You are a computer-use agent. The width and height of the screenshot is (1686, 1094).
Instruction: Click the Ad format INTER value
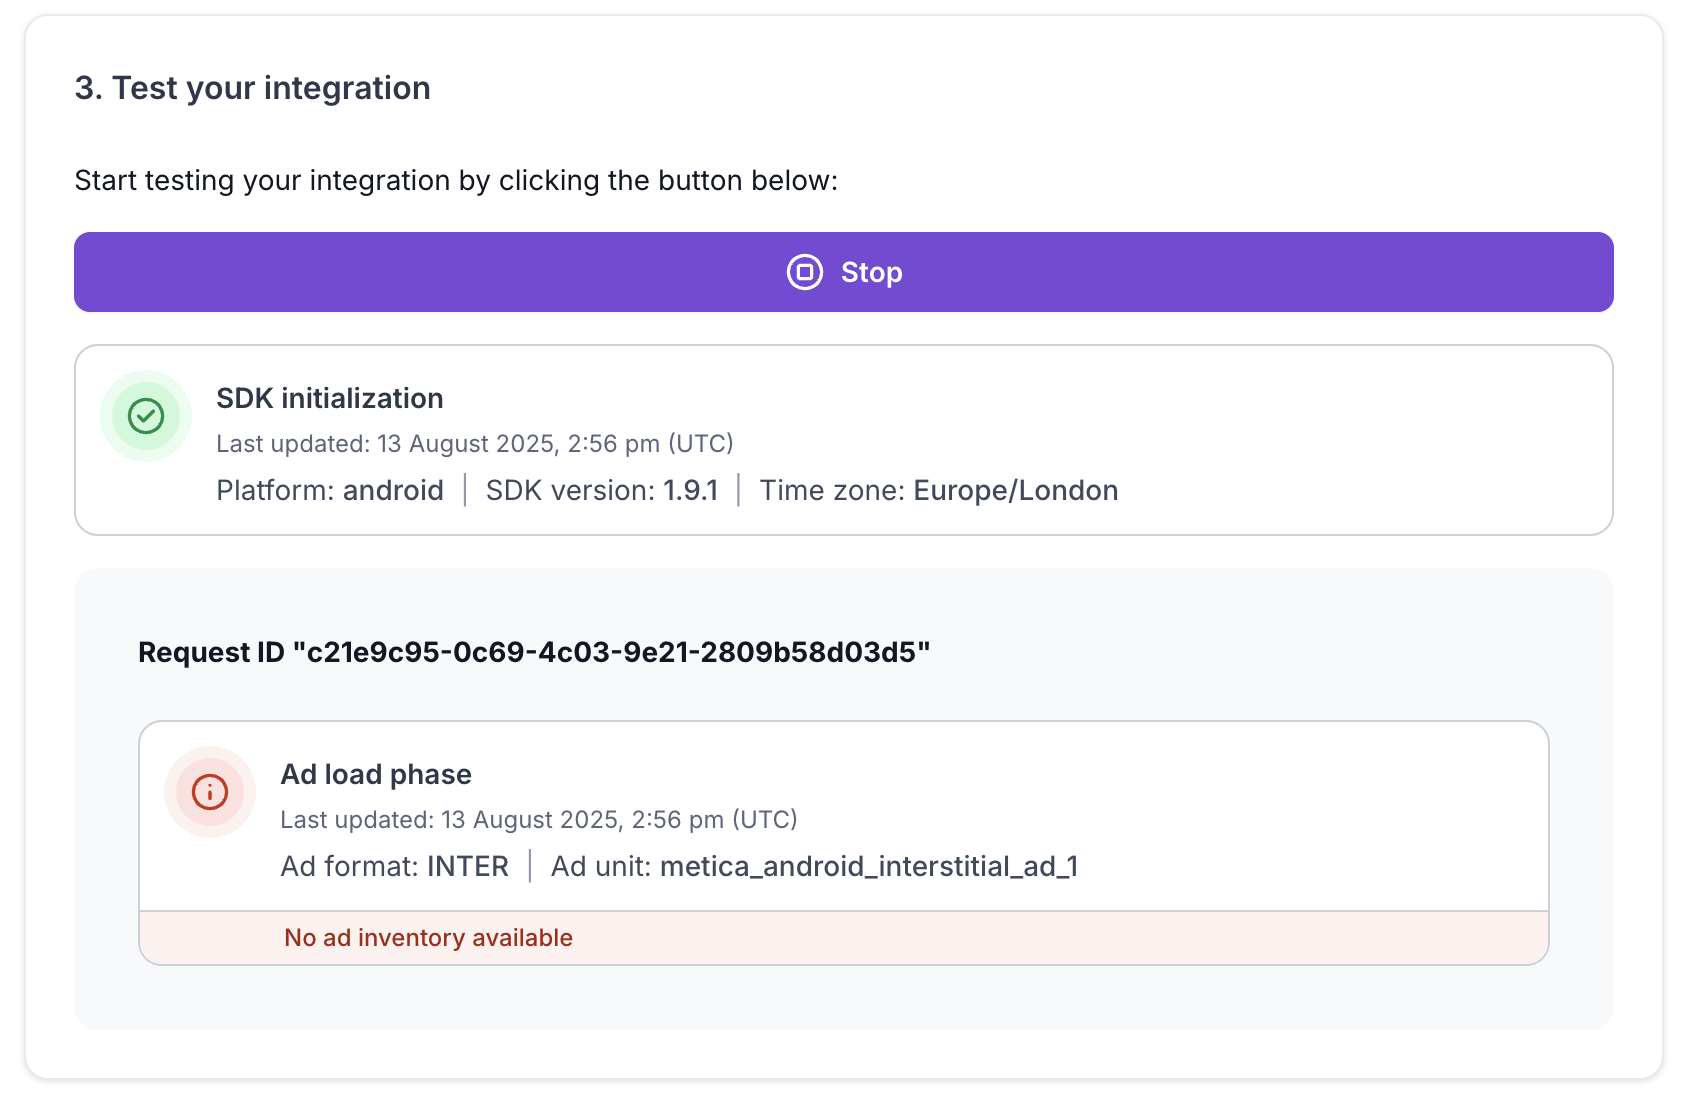[468, 866]
